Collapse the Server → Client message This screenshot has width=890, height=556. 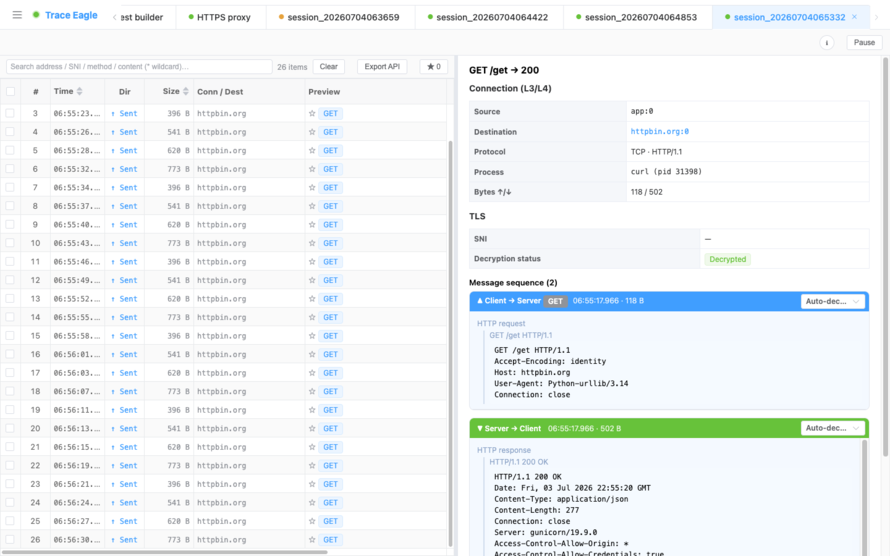pos(480,428)
